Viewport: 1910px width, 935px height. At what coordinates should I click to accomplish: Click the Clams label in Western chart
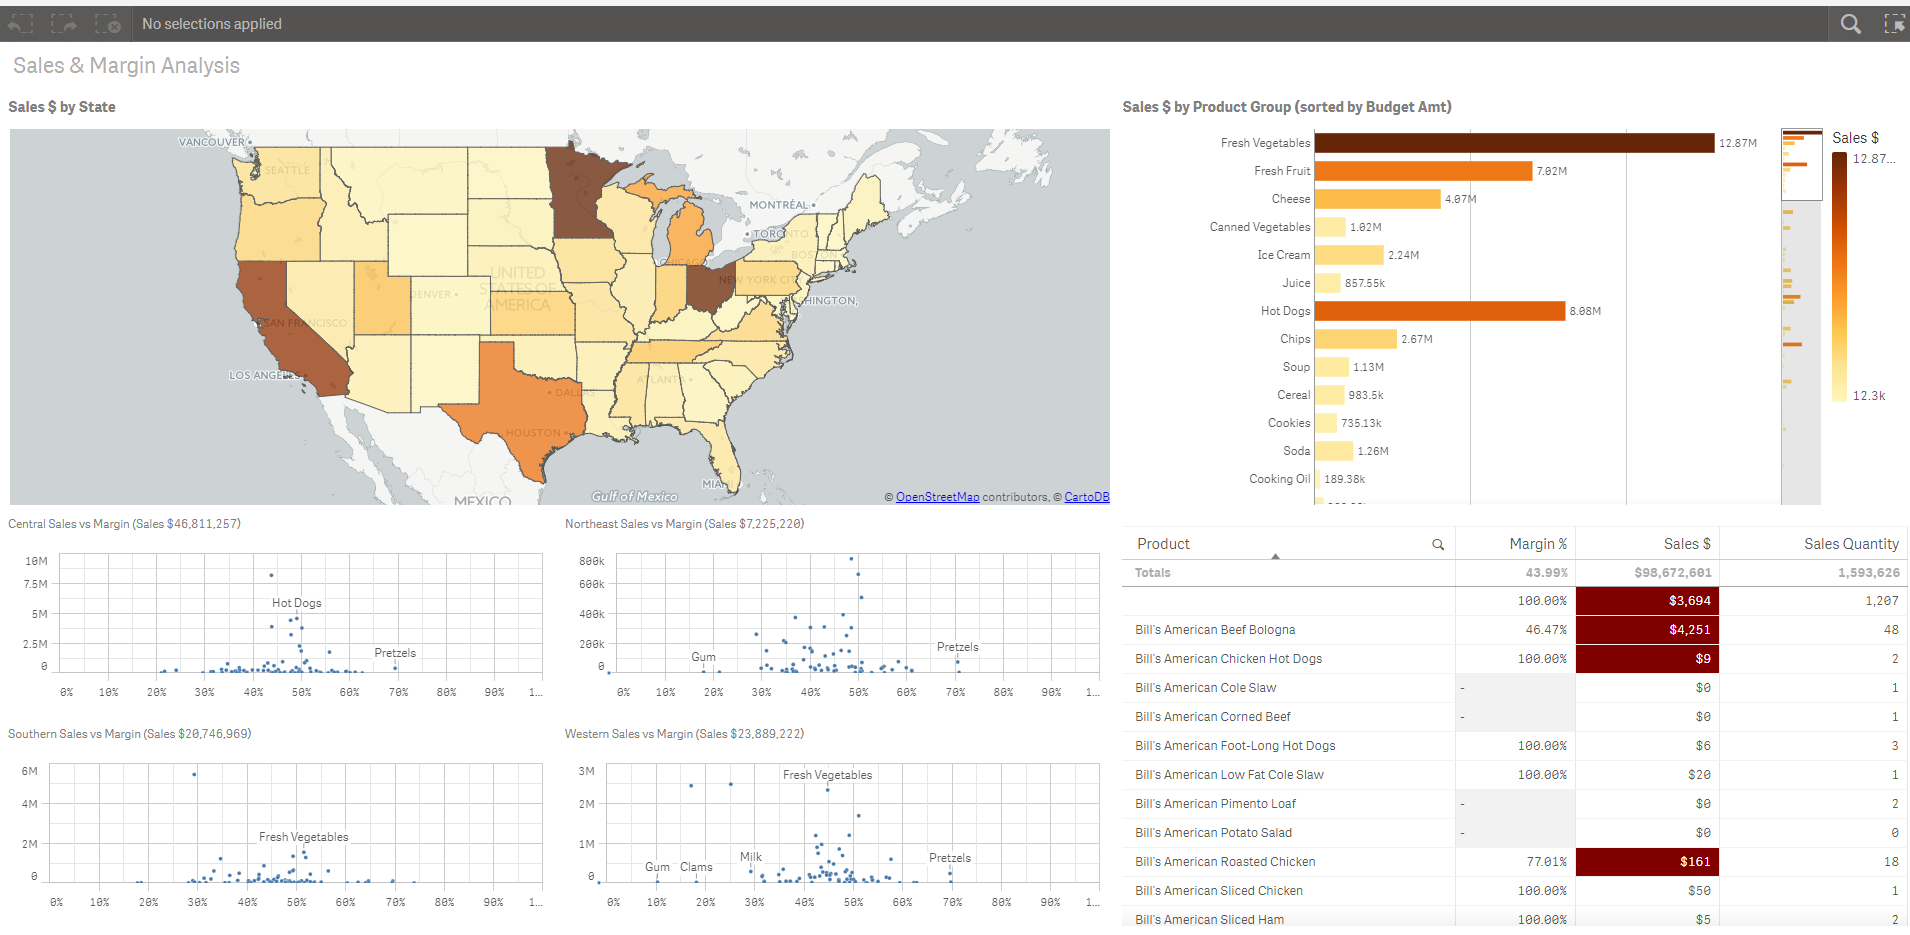click(696, 867)
